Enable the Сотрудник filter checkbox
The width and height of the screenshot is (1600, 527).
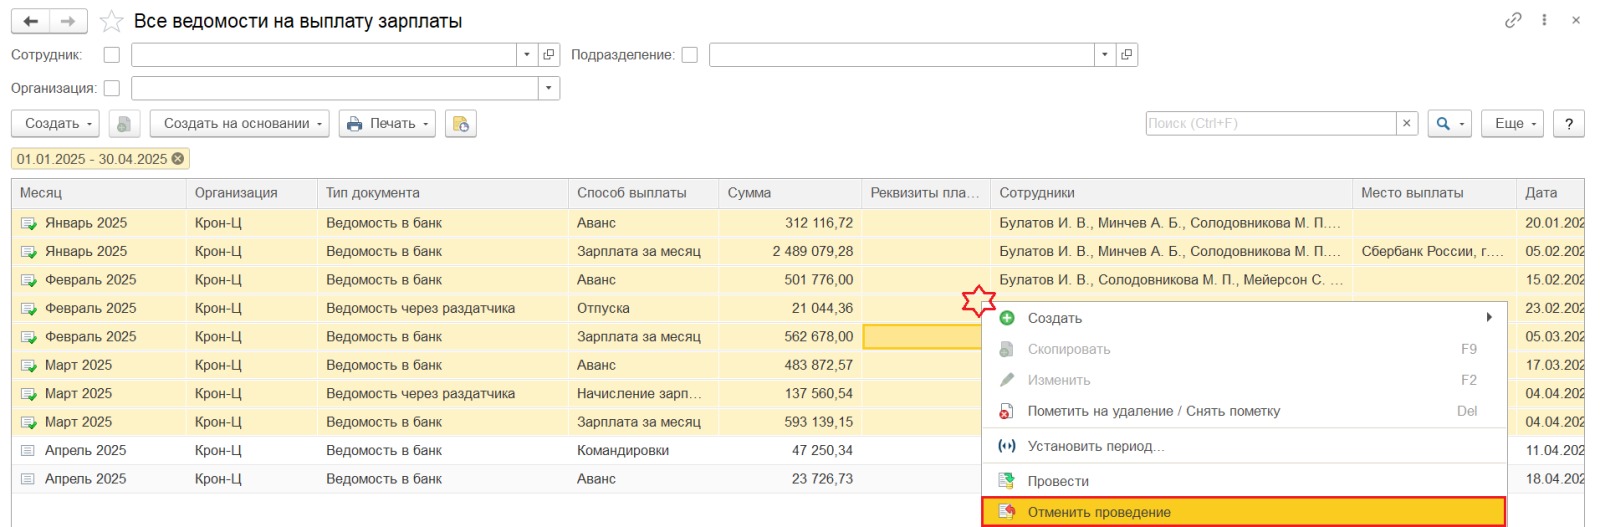click(x=112, y=55)
